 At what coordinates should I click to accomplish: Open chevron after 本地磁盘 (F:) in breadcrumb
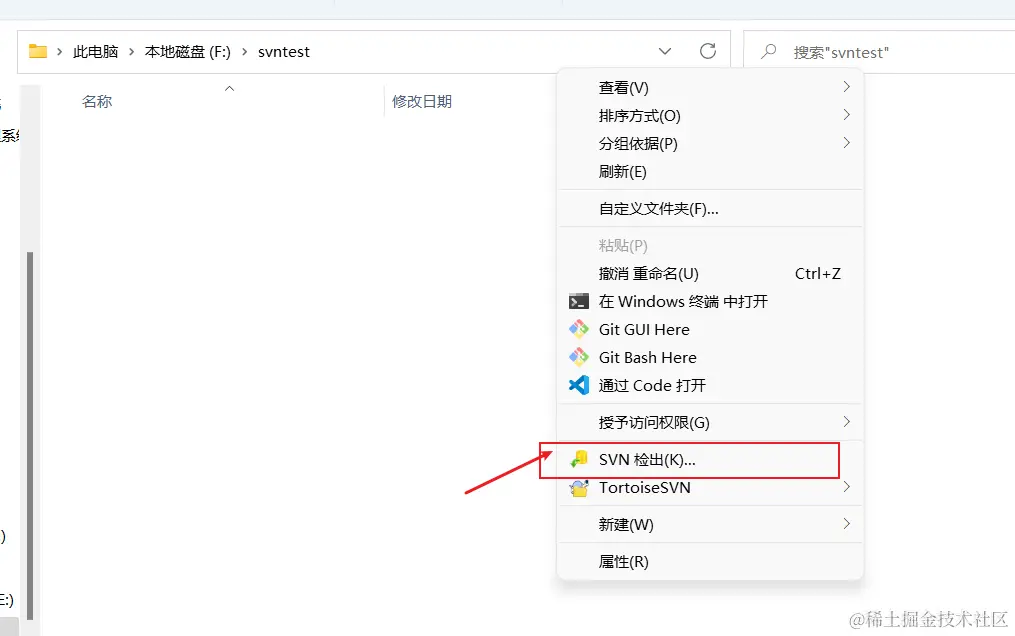coord(245,52)
